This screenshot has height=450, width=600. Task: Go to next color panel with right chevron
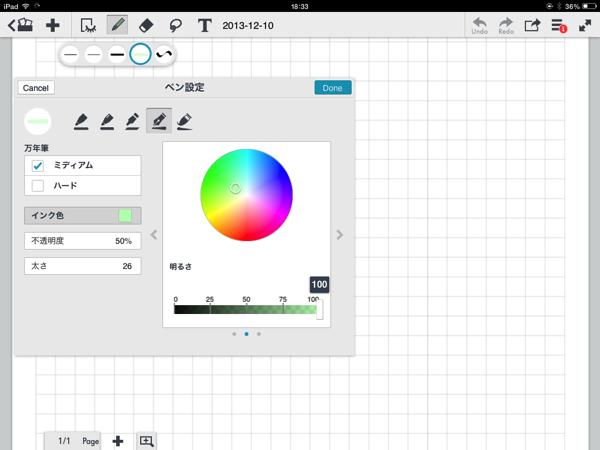point(340,235)
